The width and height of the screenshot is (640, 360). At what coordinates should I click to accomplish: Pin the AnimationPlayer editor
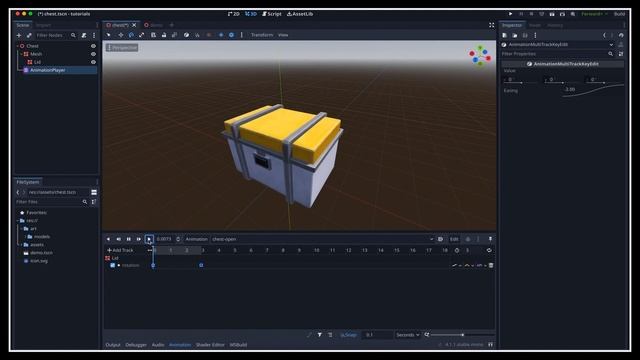490,239
